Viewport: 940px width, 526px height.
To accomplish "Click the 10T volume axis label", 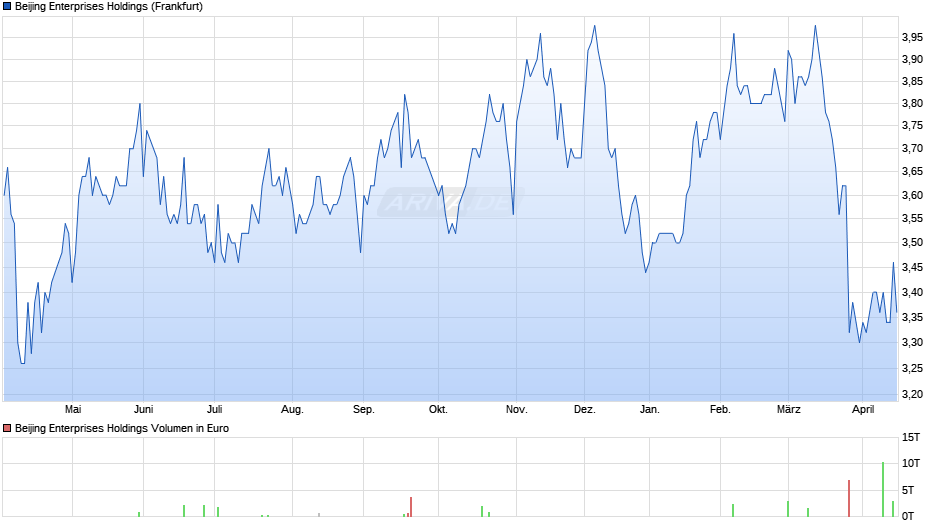I will point(911,463).
